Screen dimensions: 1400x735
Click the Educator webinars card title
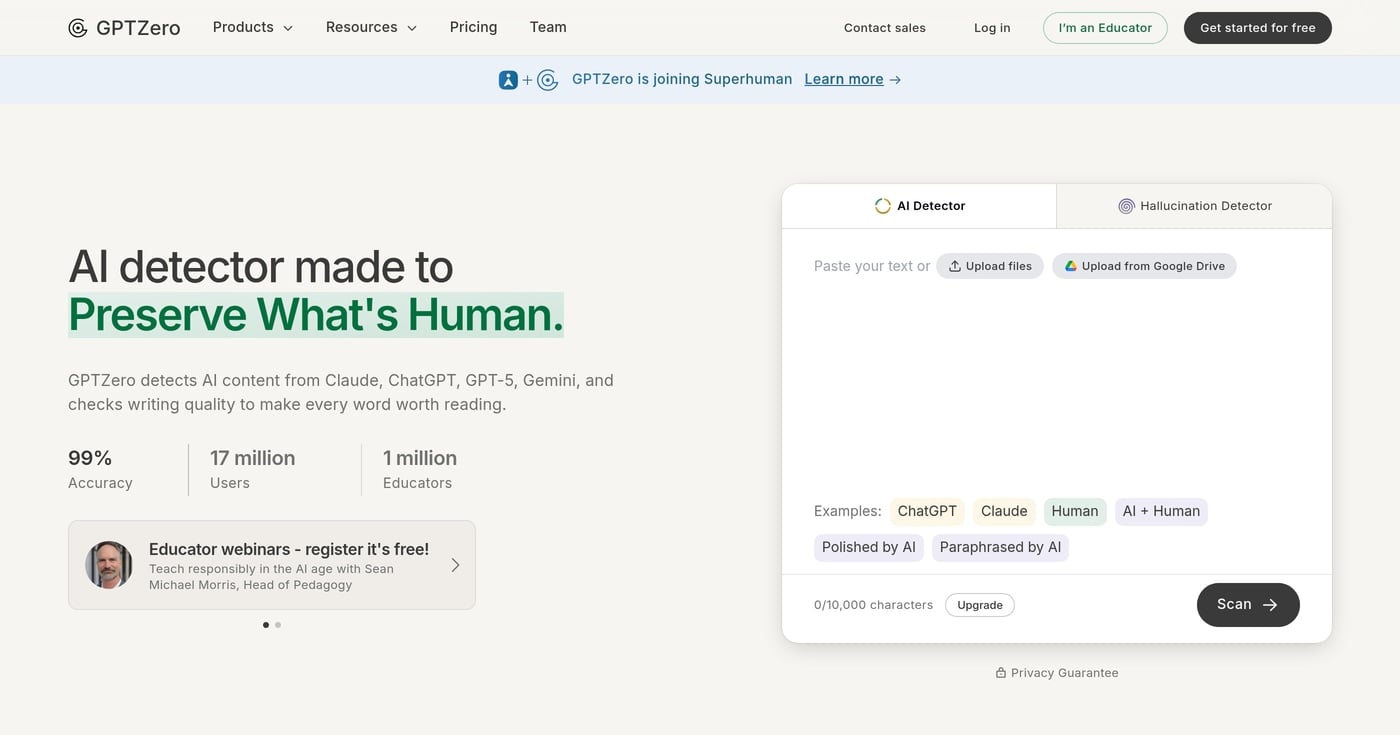click(x=289, y=549)
